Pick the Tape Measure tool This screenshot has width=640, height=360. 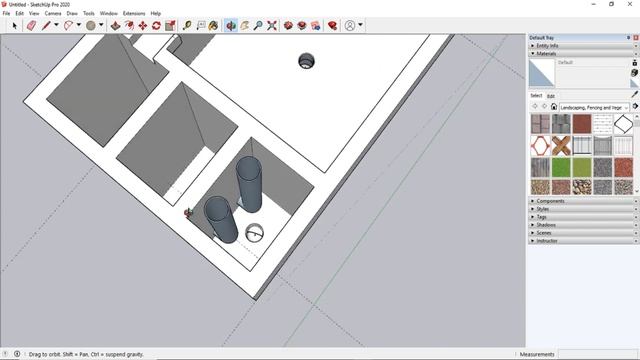coord(187,25)
